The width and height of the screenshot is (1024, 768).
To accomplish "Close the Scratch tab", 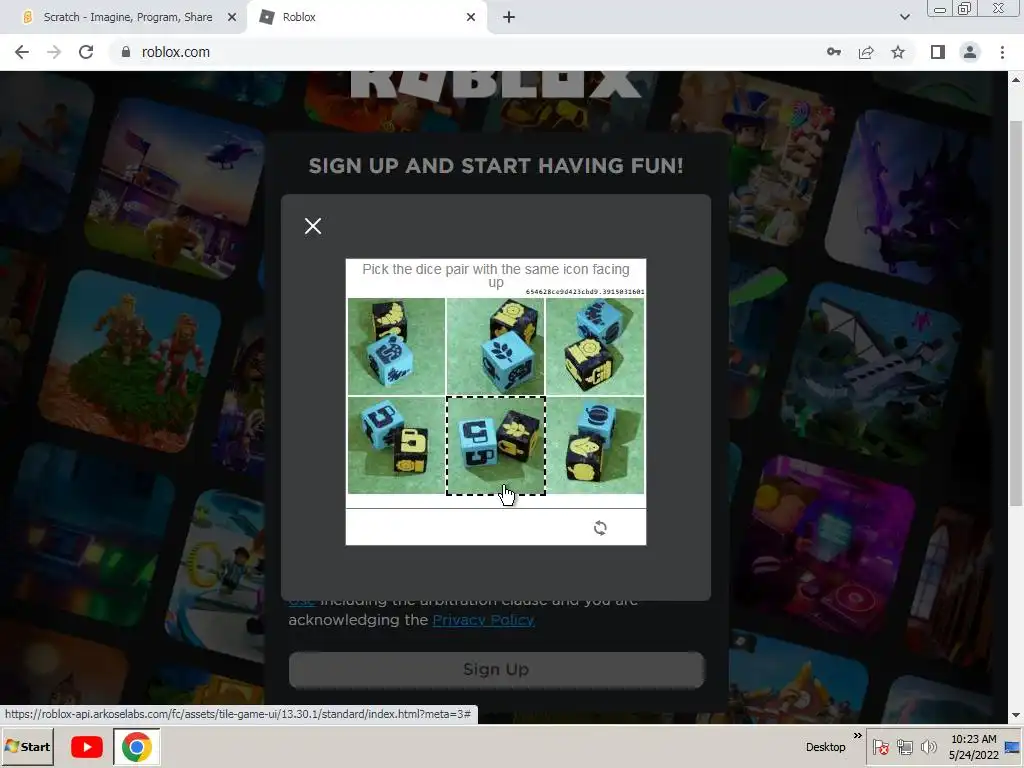I will [x=231, y=17].
